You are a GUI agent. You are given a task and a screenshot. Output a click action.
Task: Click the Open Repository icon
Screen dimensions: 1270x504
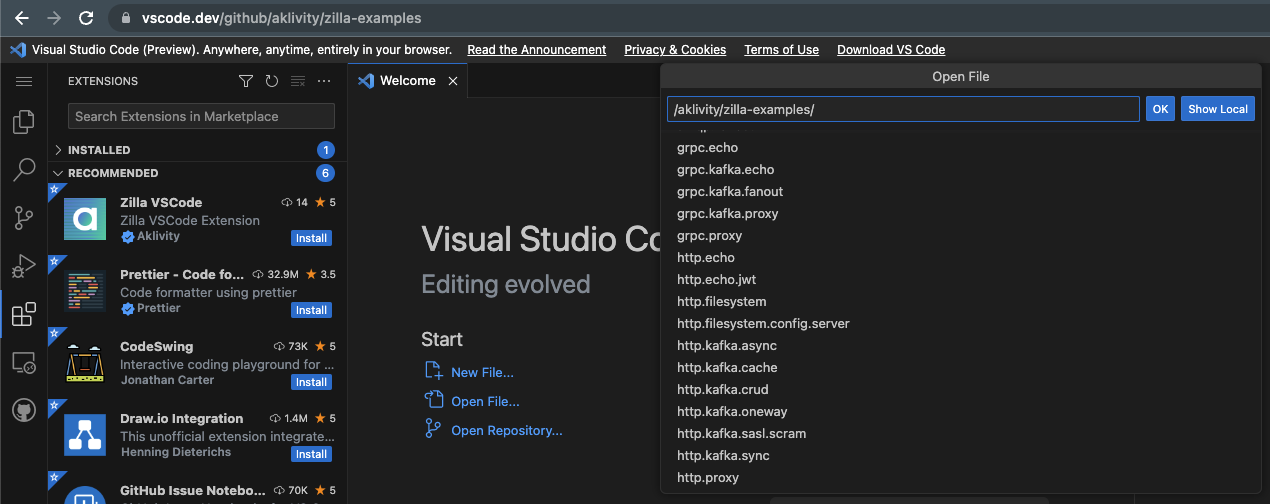[x=433, y=430]
